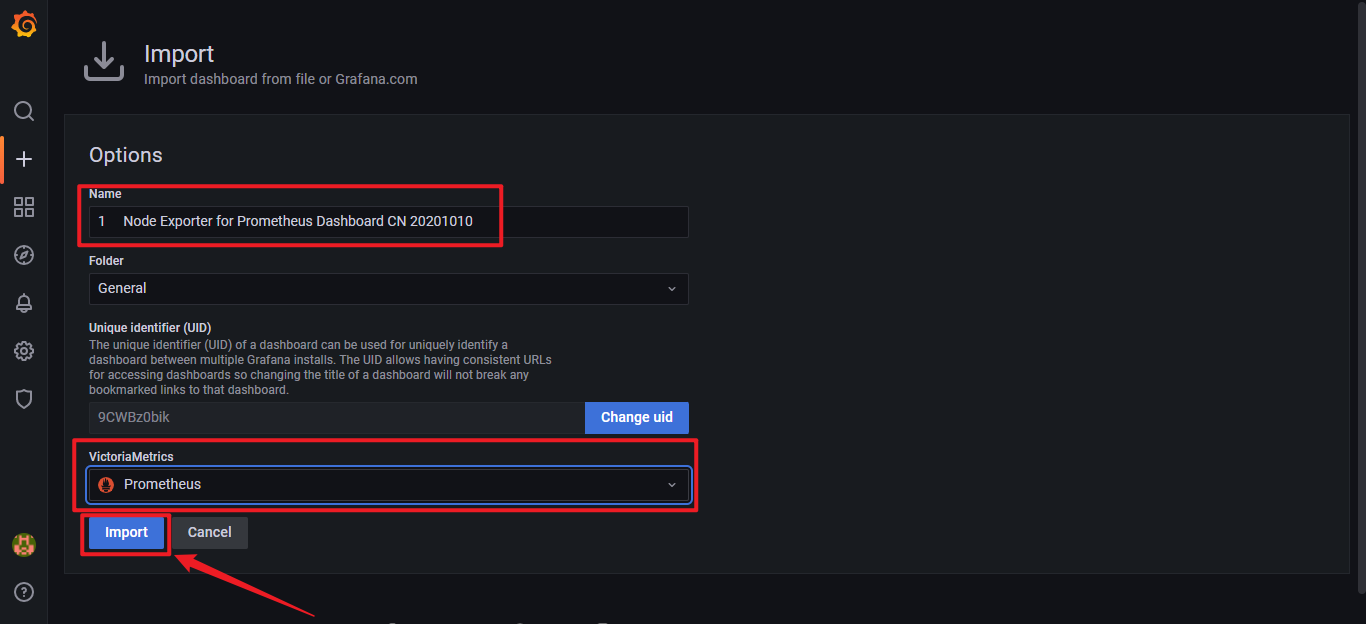Image resolution: width=1366 pixels, height=624 pixels.
Task: Open the Create plus menu icon
Action: point(24,159)
